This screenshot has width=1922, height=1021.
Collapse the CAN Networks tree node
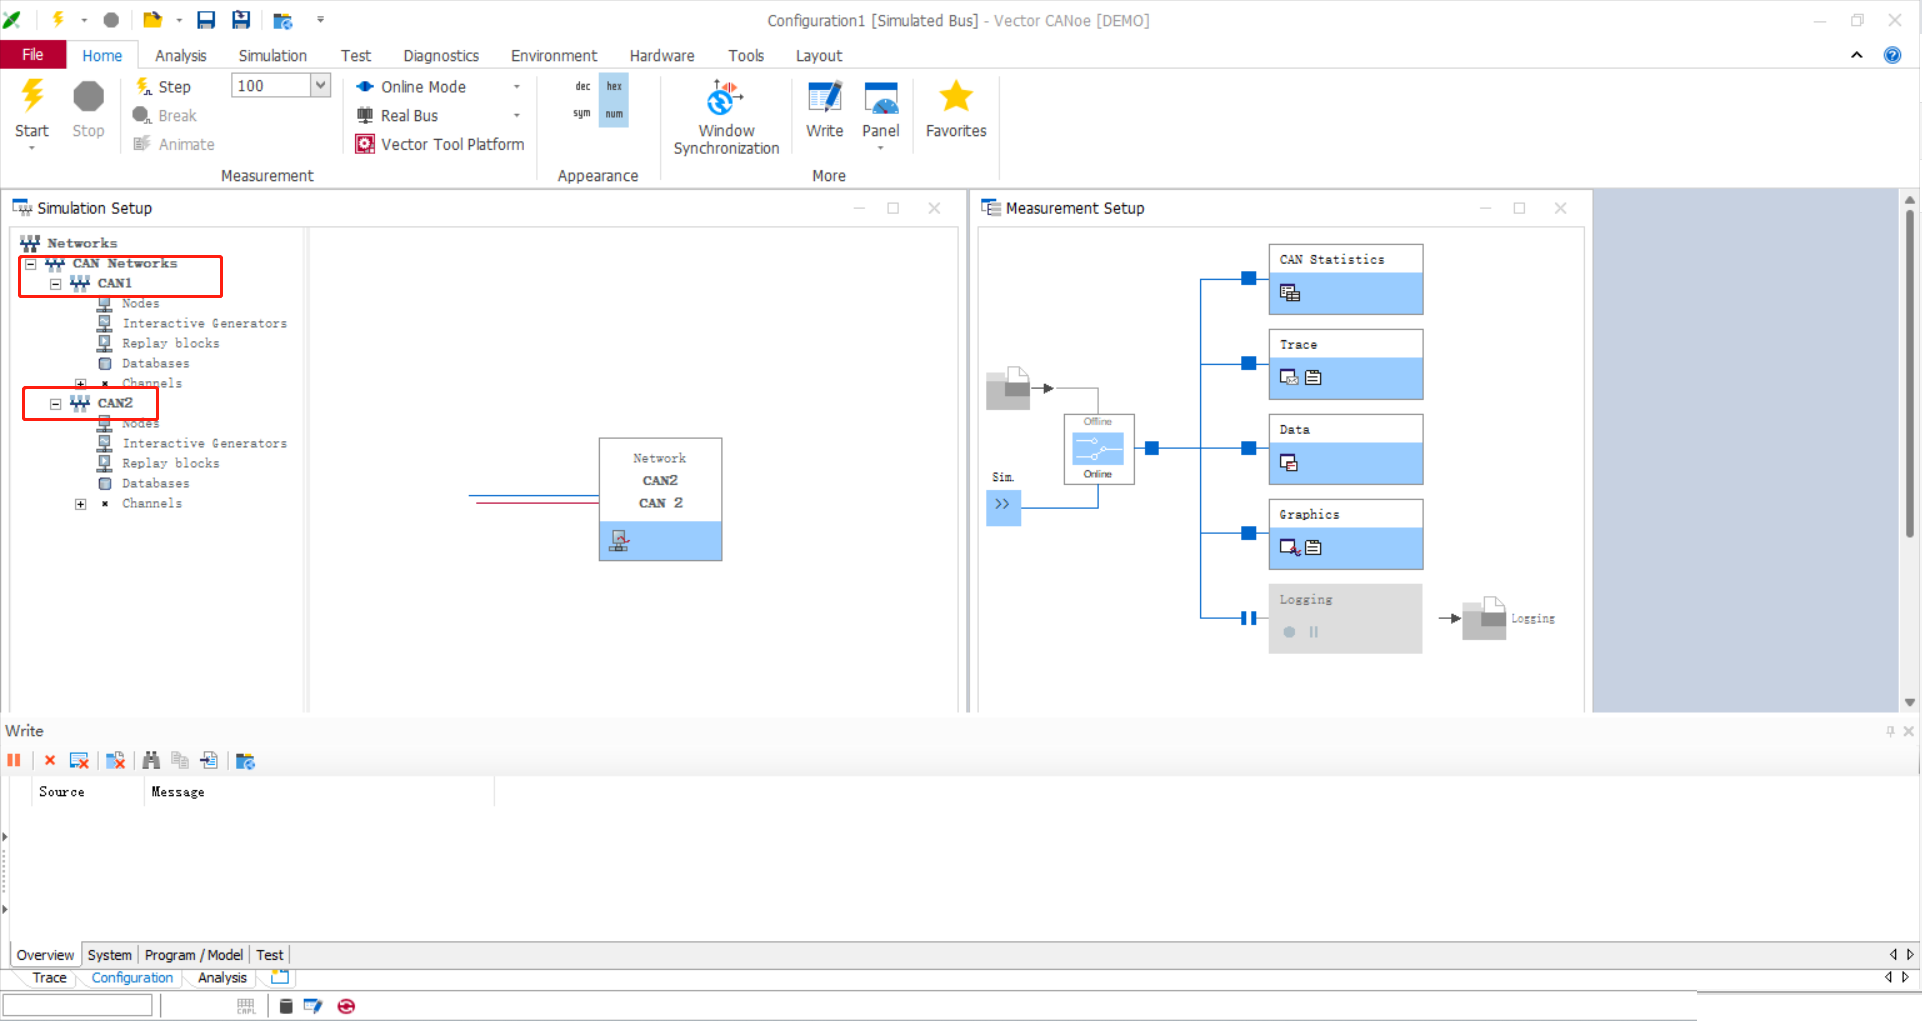coord(31,264)
